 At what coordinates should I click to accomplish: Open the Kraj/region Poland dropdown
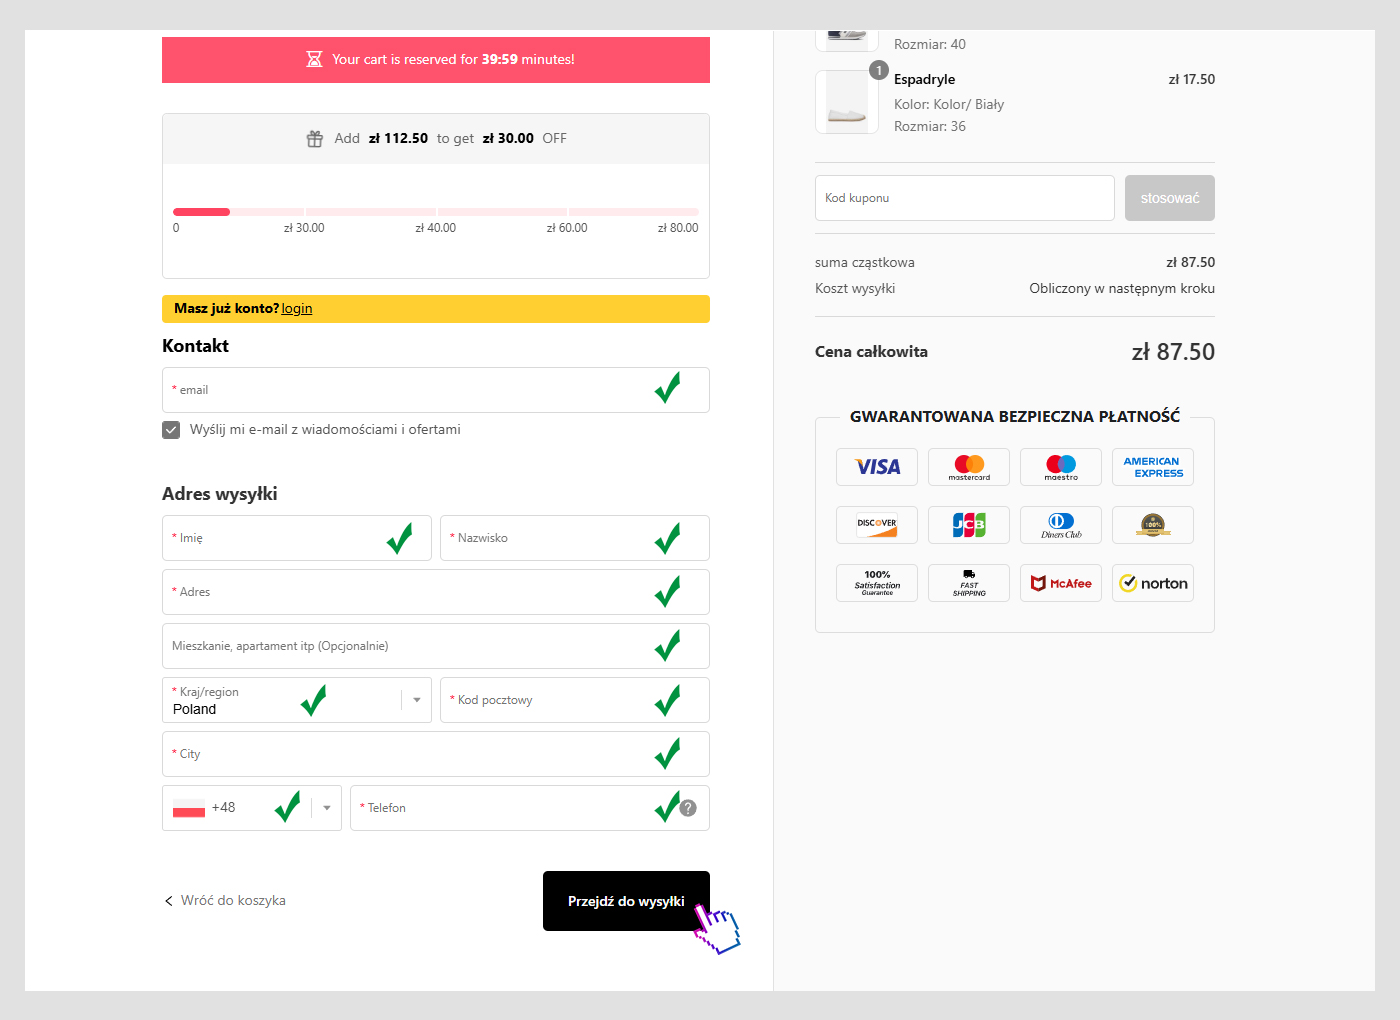pos(416,700)
